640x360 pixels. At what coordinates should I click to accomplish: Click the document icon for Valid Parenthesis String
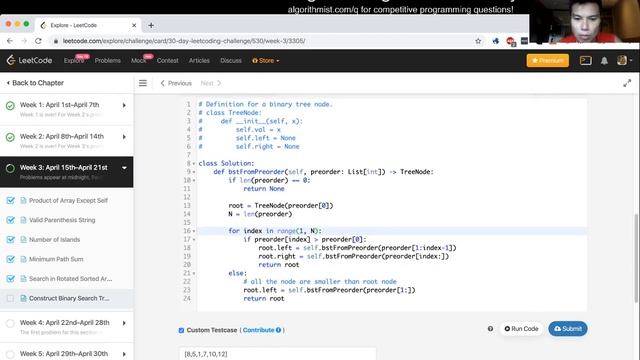23,220
